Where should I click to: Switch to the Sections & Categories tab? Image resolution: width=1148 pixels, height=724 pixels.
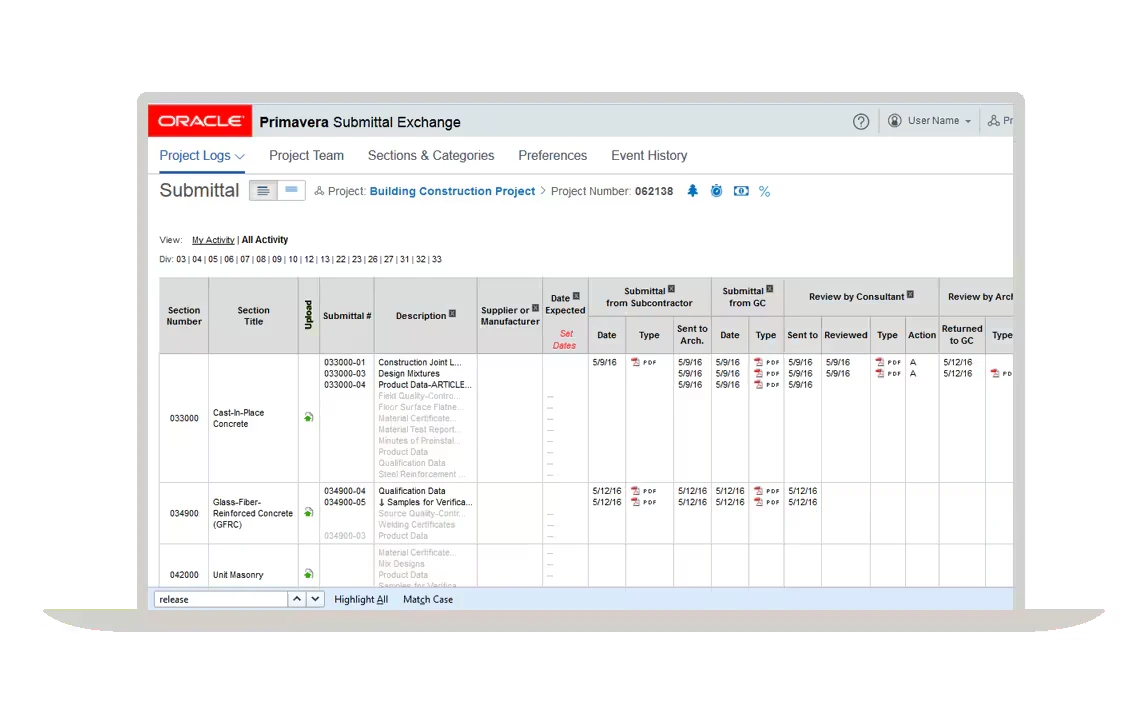pos(431,156)
